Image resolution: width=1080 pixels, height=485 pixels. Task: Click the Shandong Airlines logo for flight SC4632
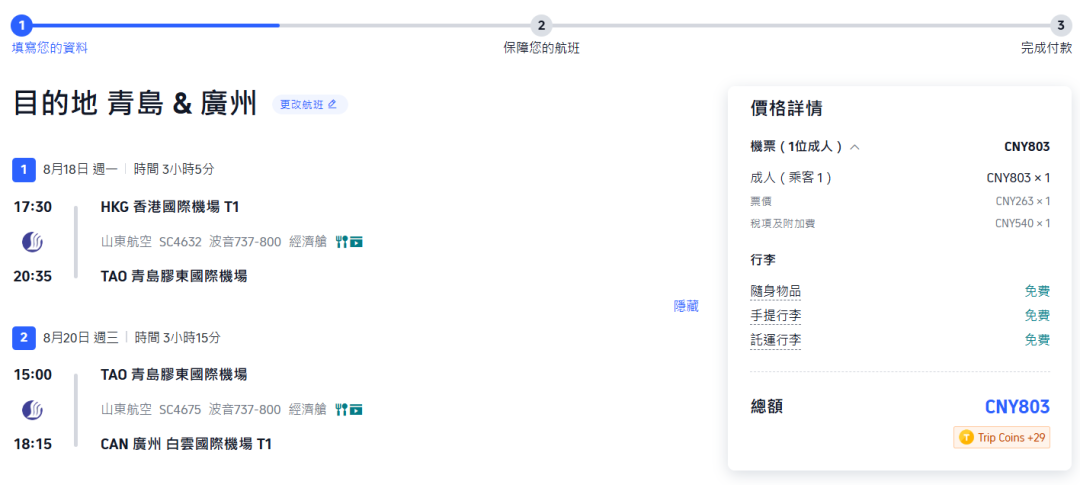[32, 242]
